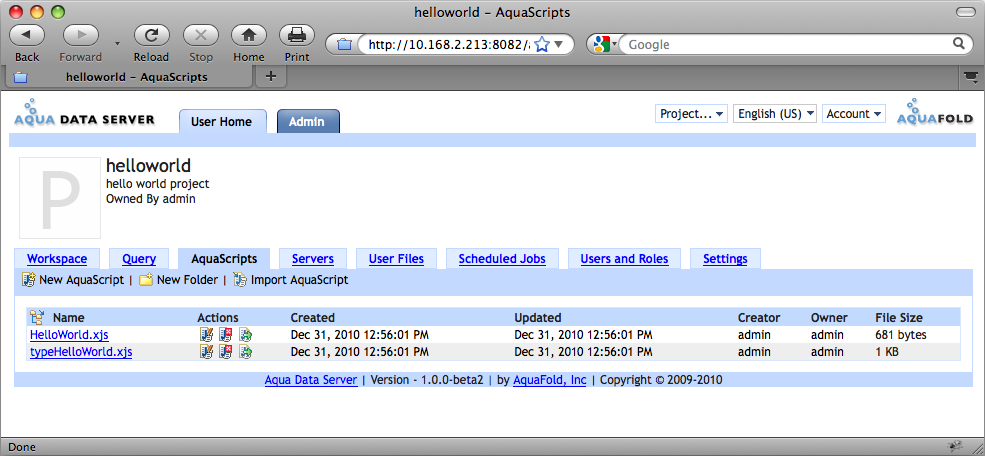Click the toolbar toggle pill in title bar
This screenshot has height=456, width=985.
(964, 12)
